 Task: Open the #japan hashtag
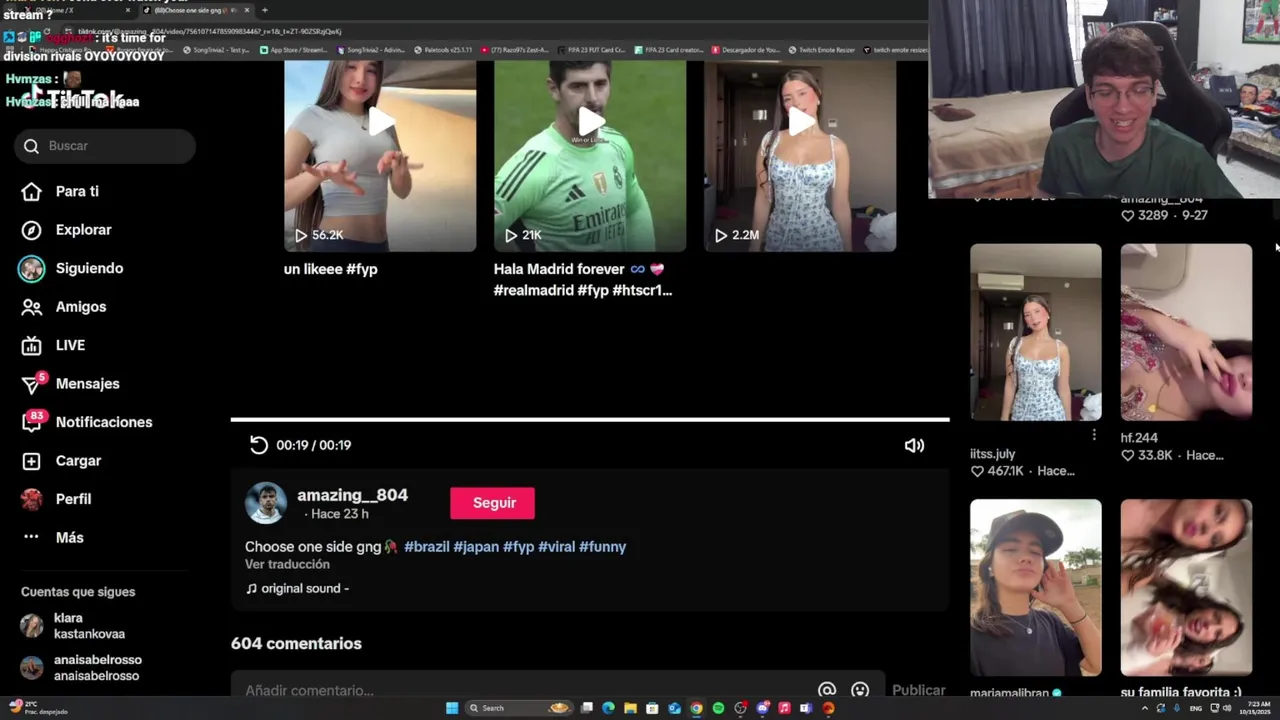click(476, 547)
